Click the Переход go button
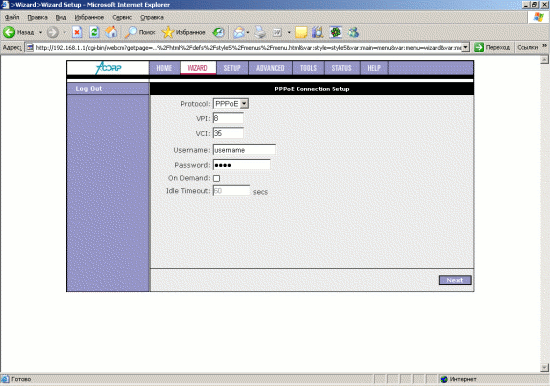 pos(492,47)
